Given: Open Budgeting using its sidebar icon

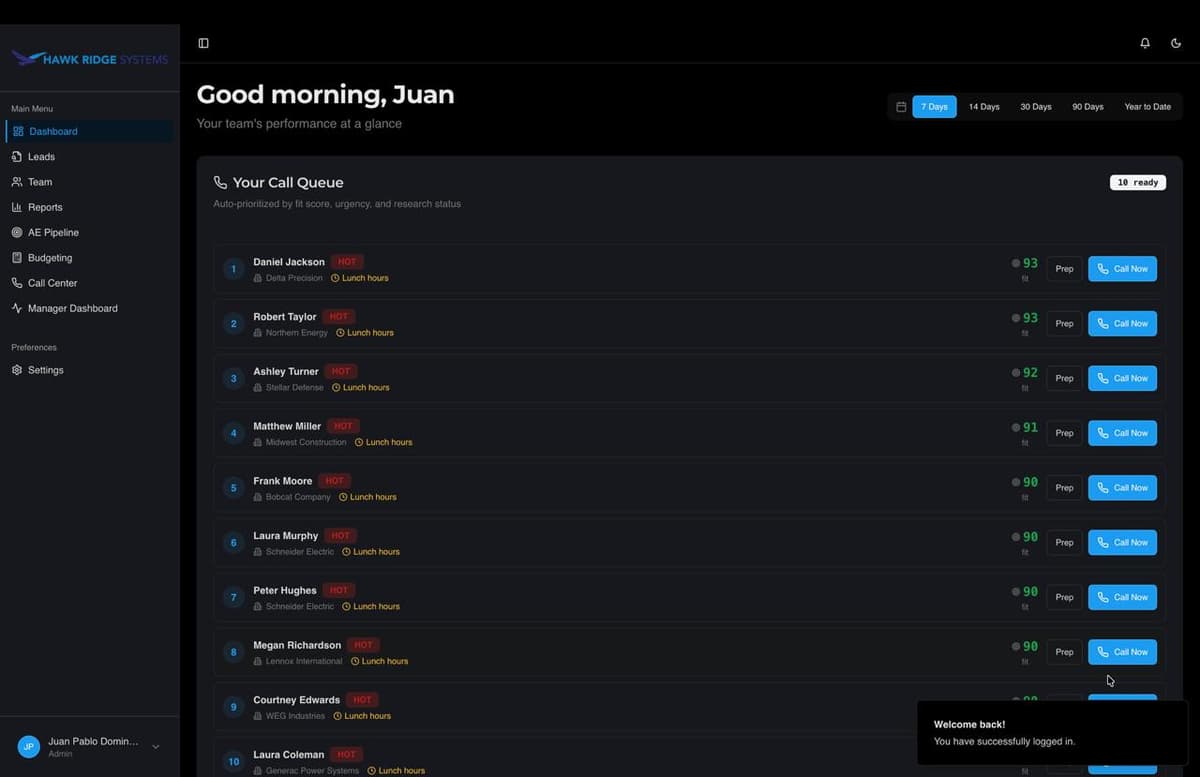Looking at the screenshot, I should point(16,257).
